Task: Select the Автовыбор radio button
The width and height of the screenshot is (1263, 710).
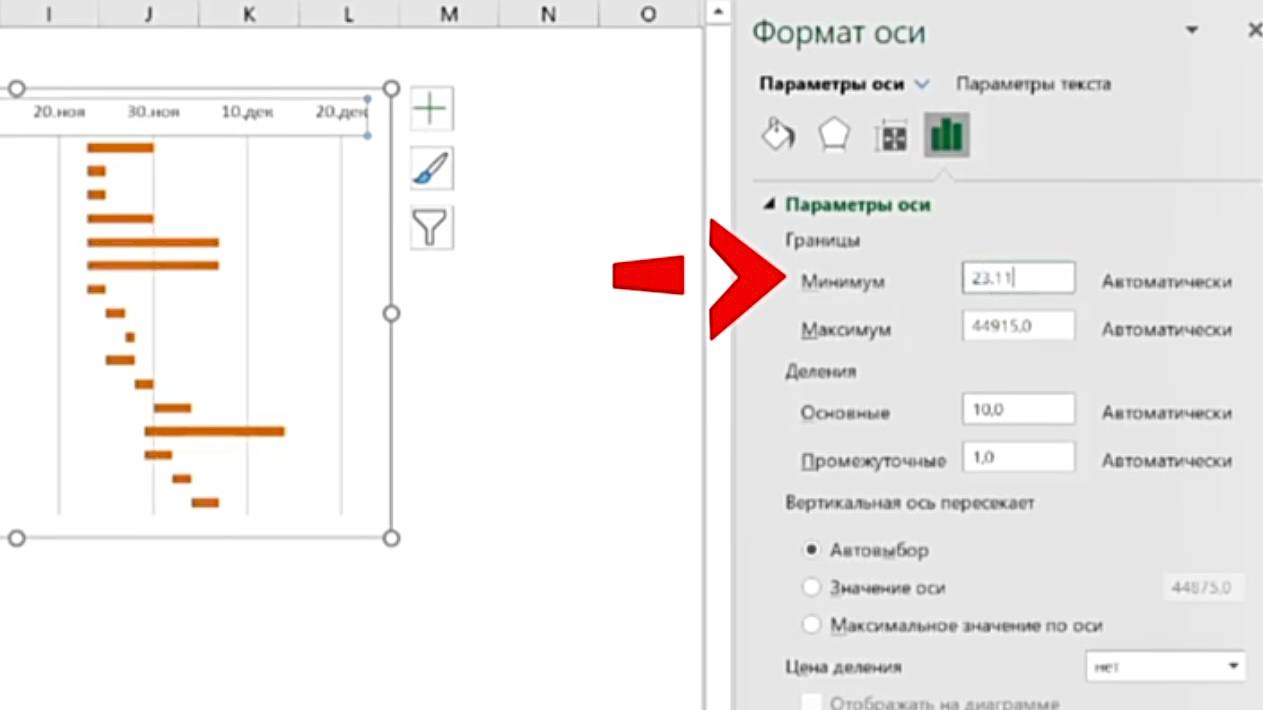Action: 812,550
